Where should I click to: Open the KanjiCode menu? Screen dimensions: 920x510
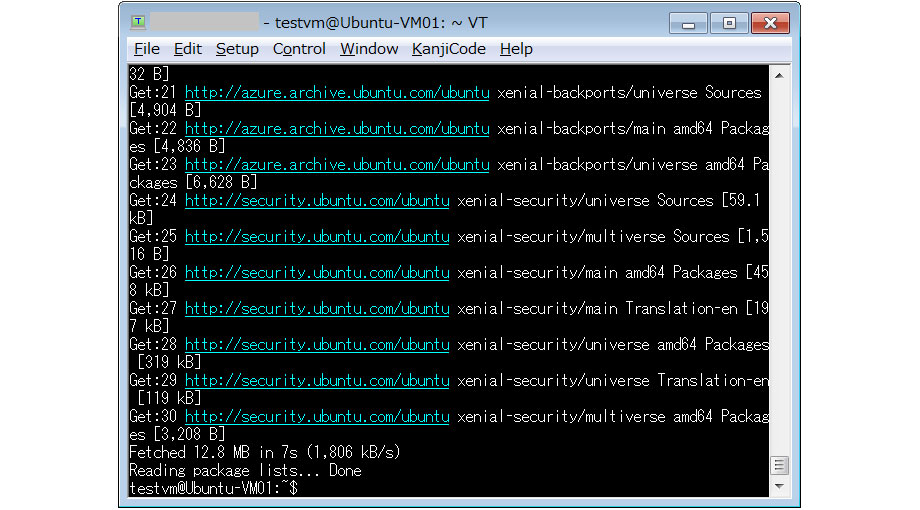point(449,49)
